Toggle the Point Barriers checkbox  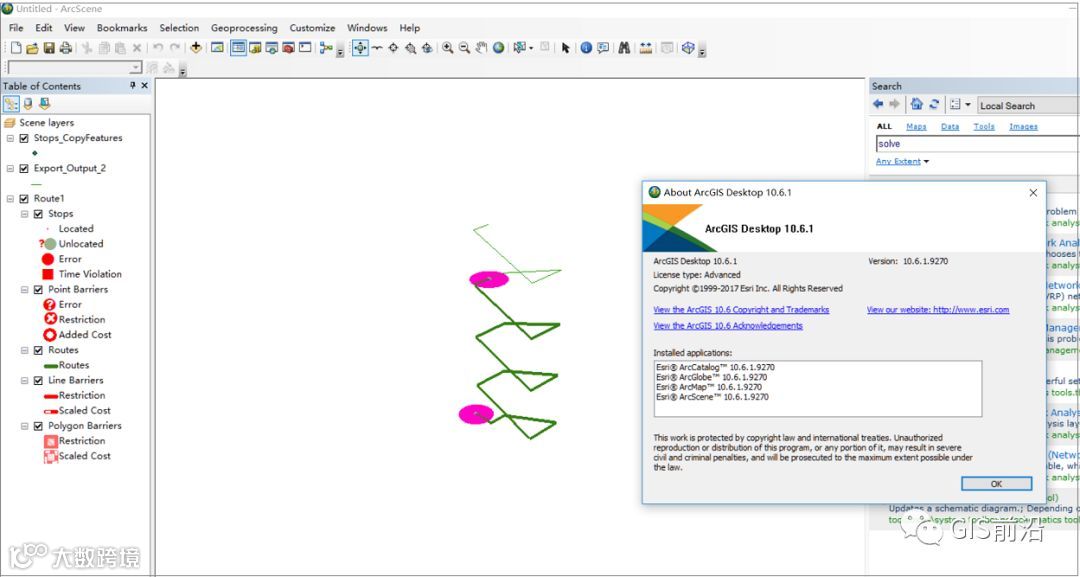(39, 289)
